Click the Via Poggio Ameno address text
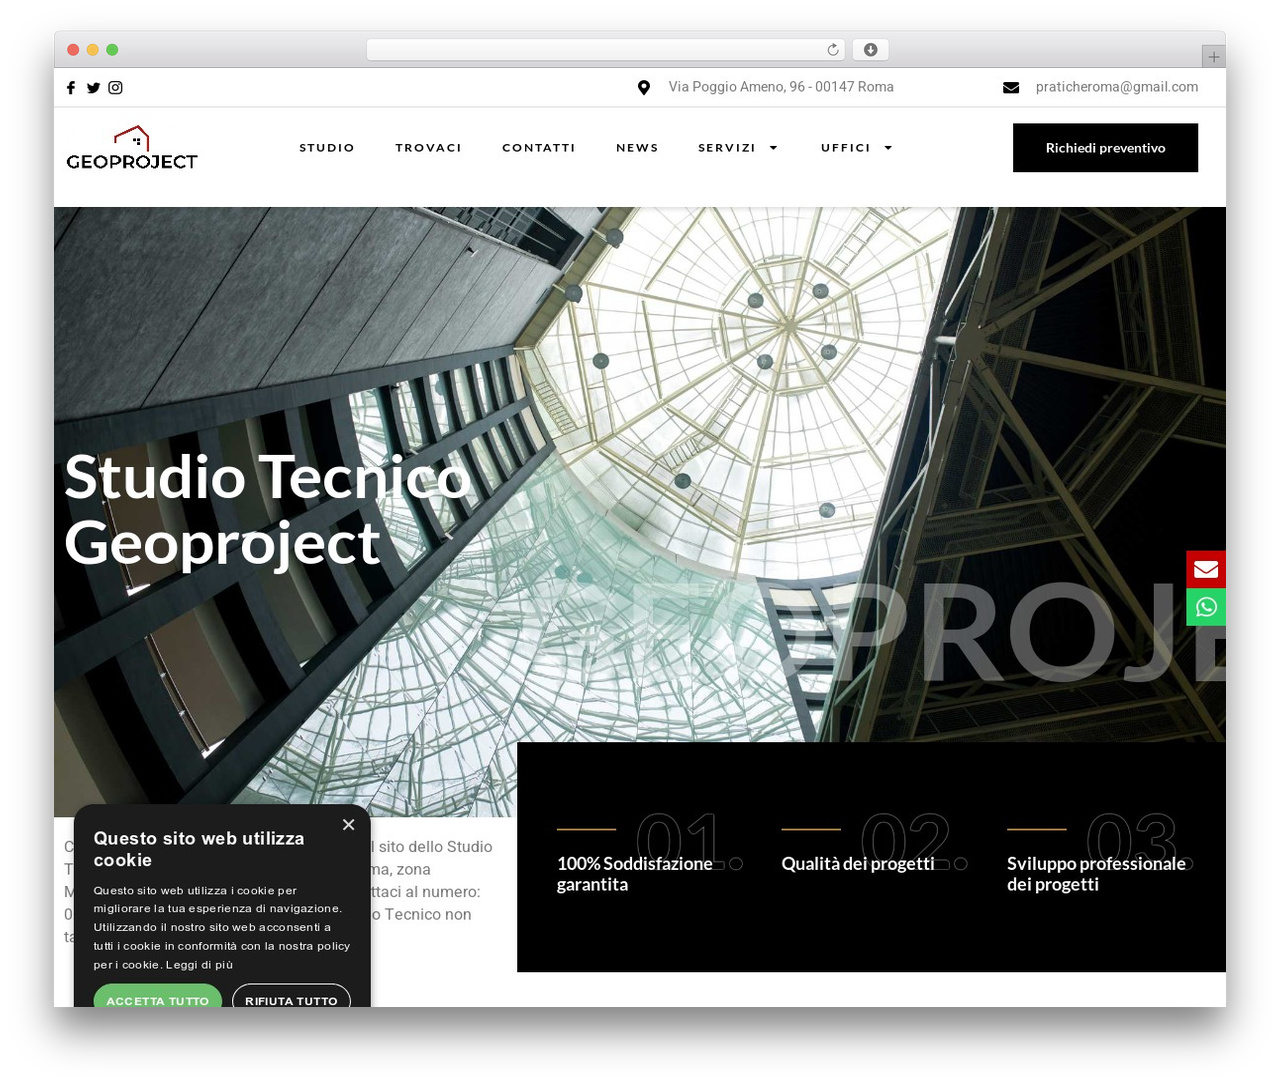This screenshot has width=1280, height=1084. pos(781,87)
